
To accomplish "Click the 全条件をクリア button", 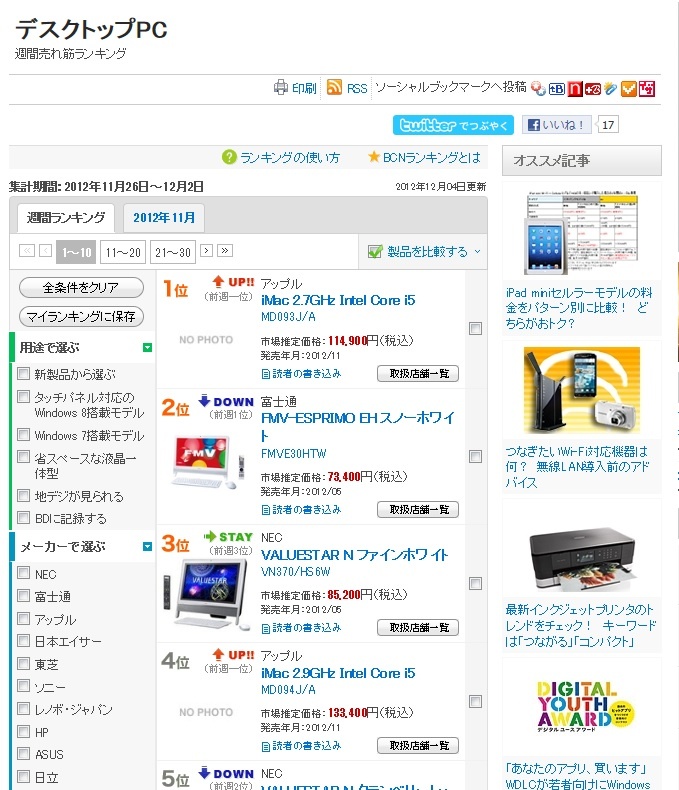I will point(81,288).
